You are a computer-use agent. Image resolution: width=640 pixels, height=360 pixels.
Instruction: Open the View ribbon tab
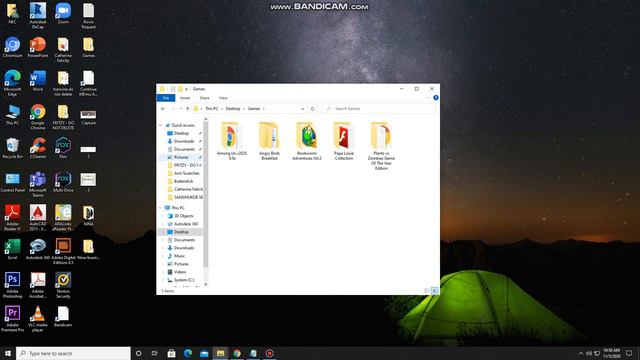pos(223,98)
